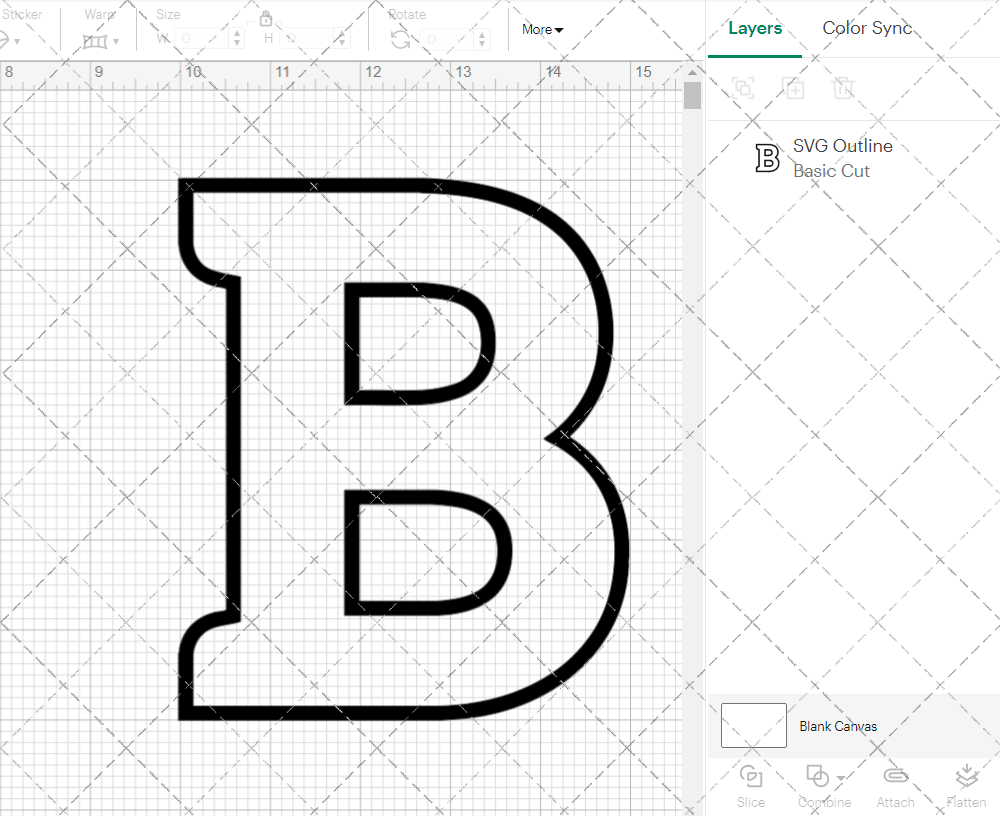Screen dimensions: 1000x816
Task: Click the Blank Canvas label
Action: (x=838, y=726)
